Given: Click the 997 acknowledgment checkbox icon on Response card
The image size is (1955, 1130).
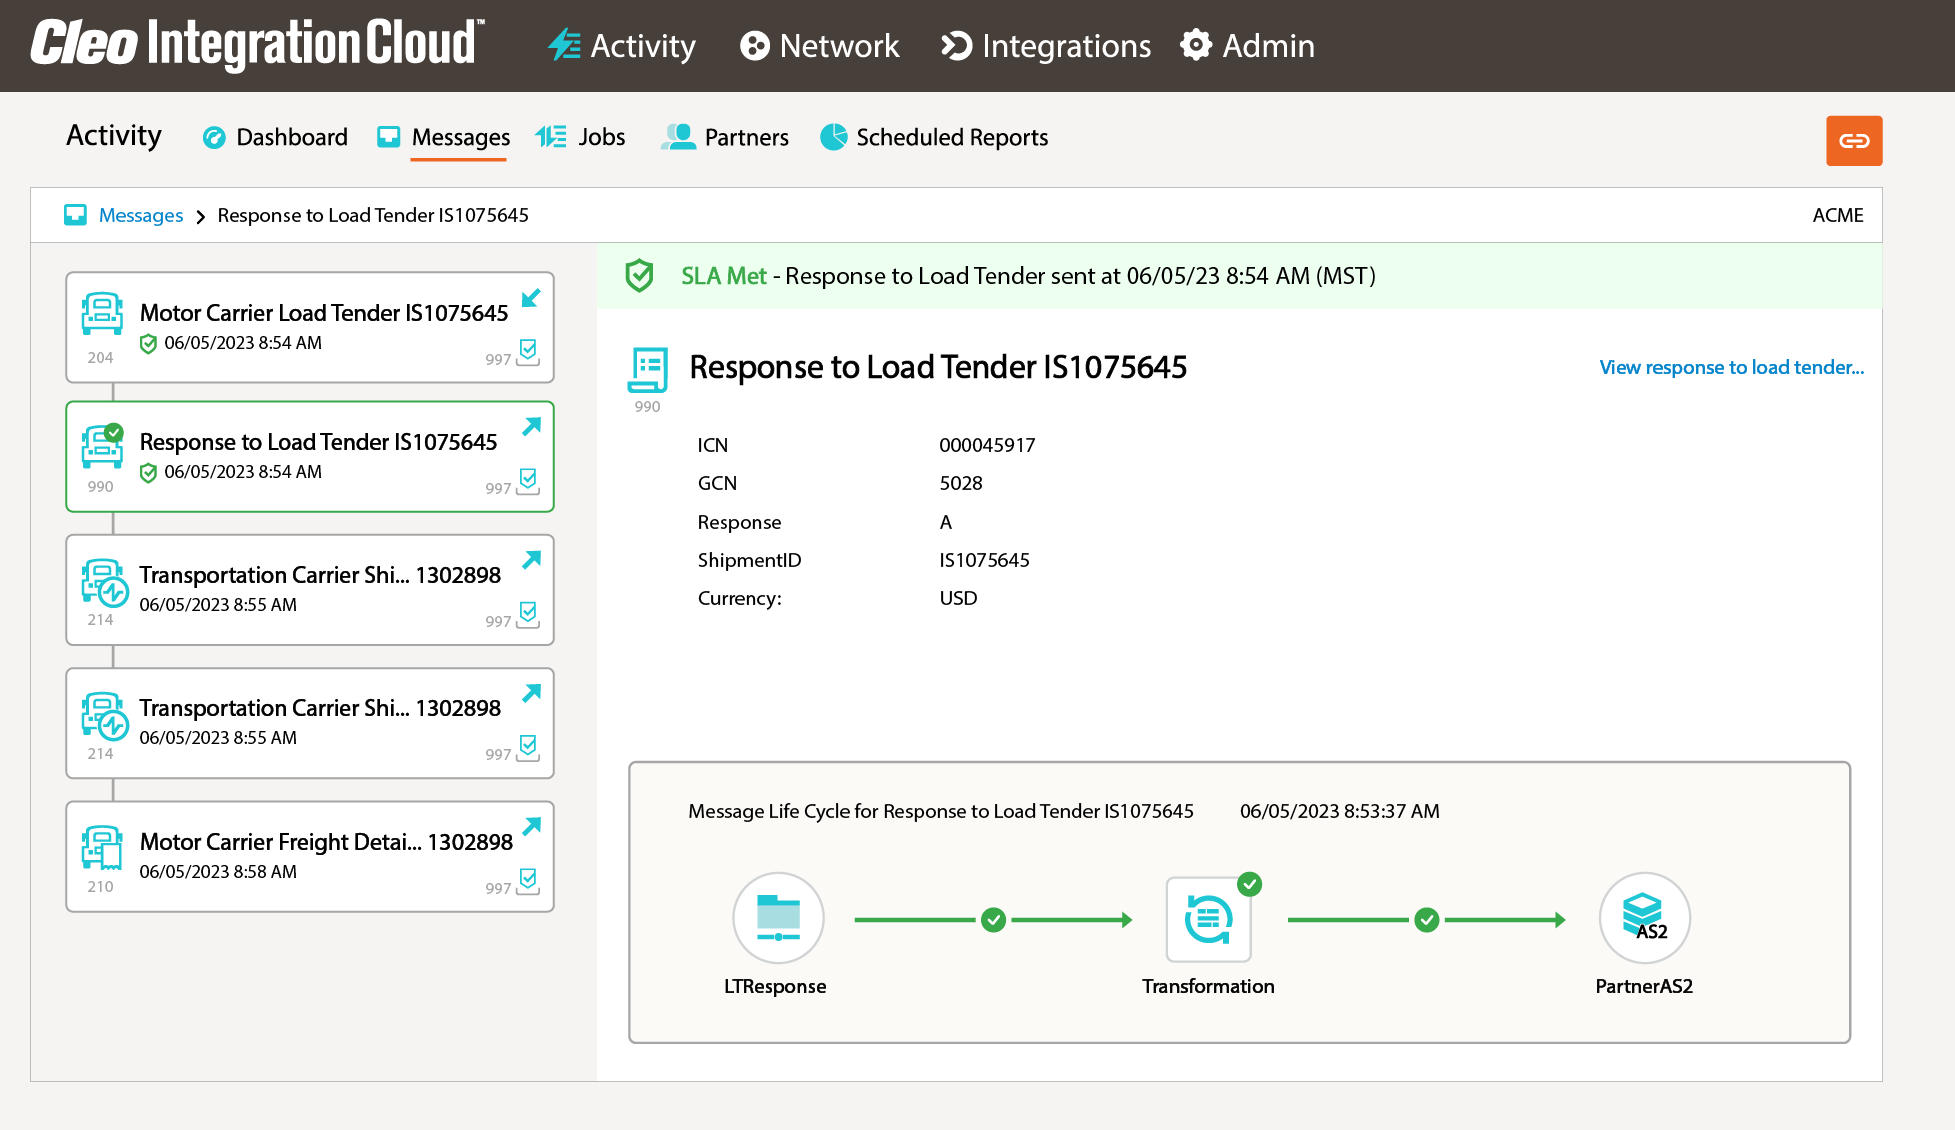Looking at the screenshot, I should (x=526, y=482).
